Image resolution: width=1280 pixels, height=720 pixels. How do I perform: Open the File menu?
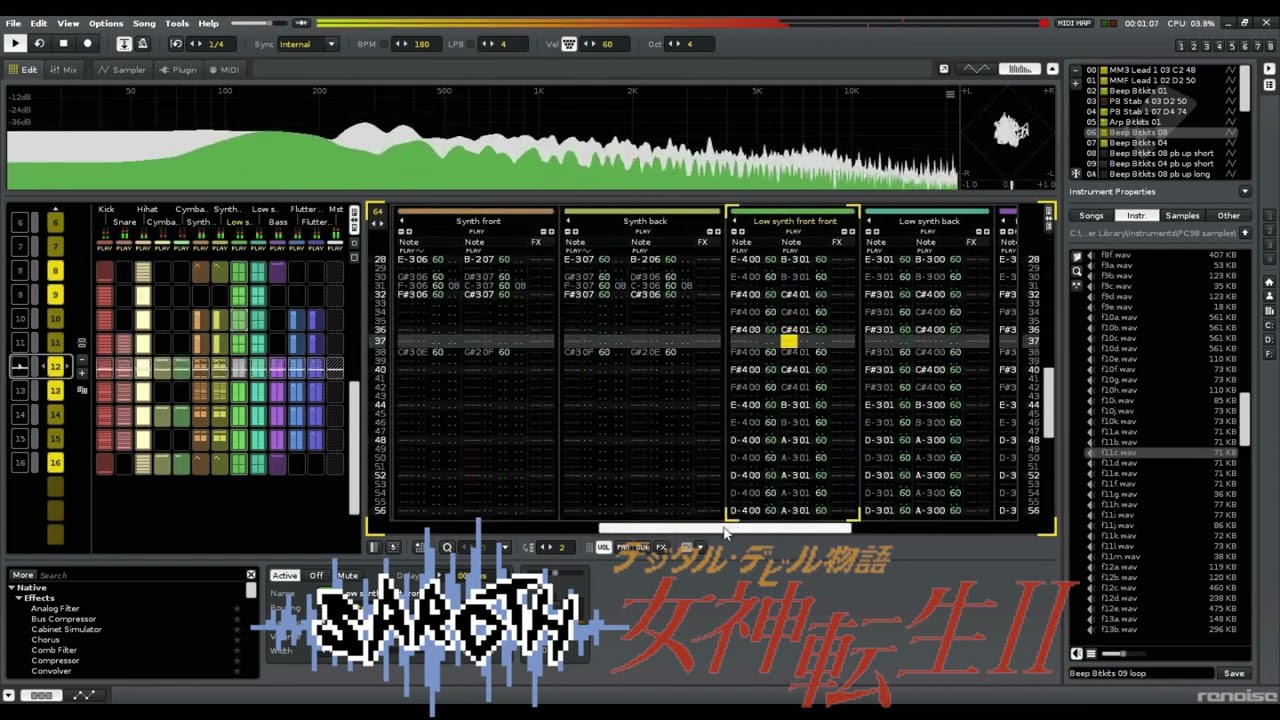click(13, 23)
